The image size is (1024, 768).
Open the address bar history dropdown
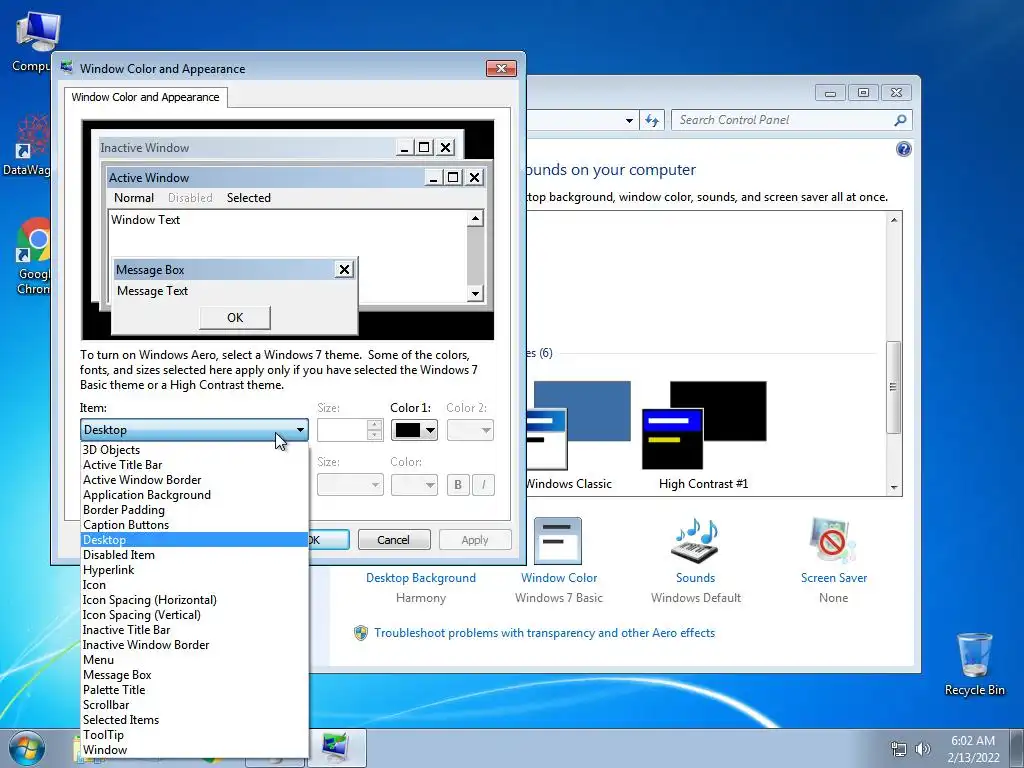click(629, 120)
